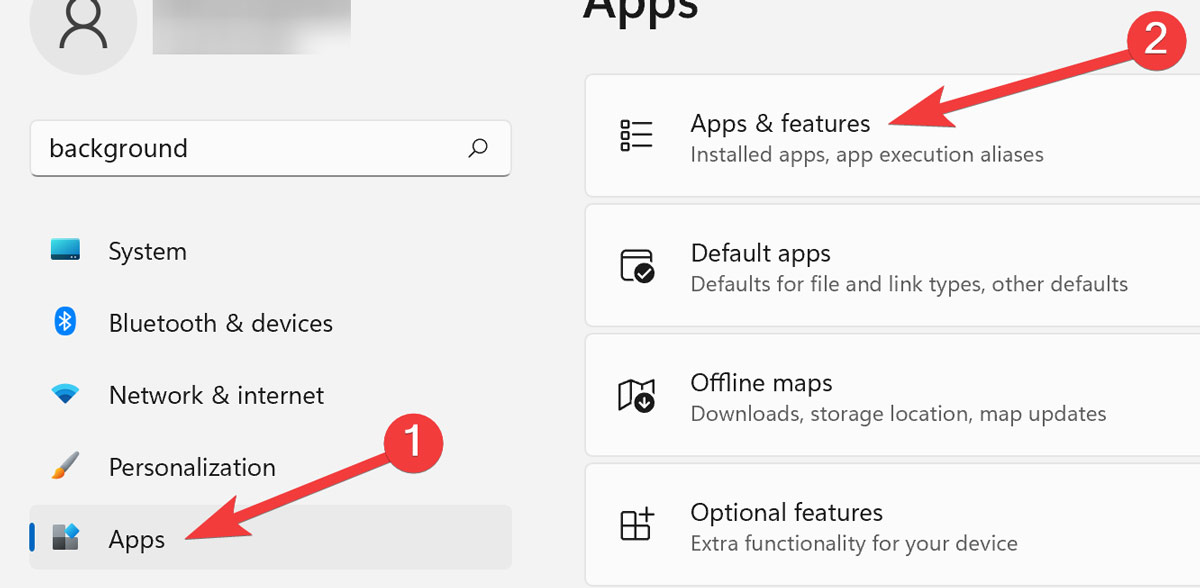Image resolution: width=1200 pixels, height=588 pixels.
Task: Click the System monitor icon in sidebar
Action: (x=64, y=250)
